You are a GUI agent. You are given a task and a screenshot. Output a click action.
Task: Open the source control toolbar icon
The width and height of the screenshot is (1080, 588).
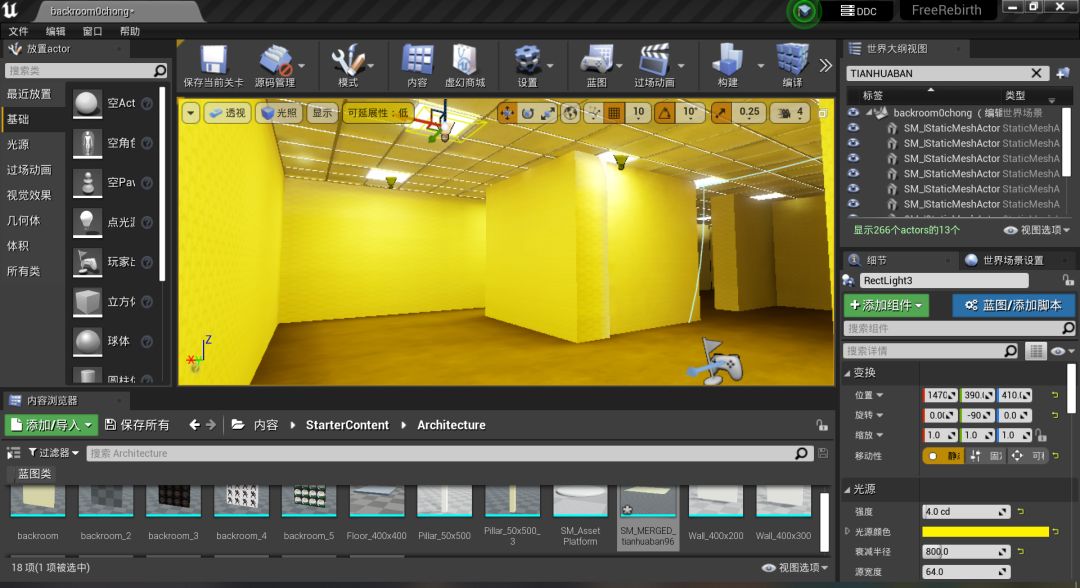click(275, 60)
